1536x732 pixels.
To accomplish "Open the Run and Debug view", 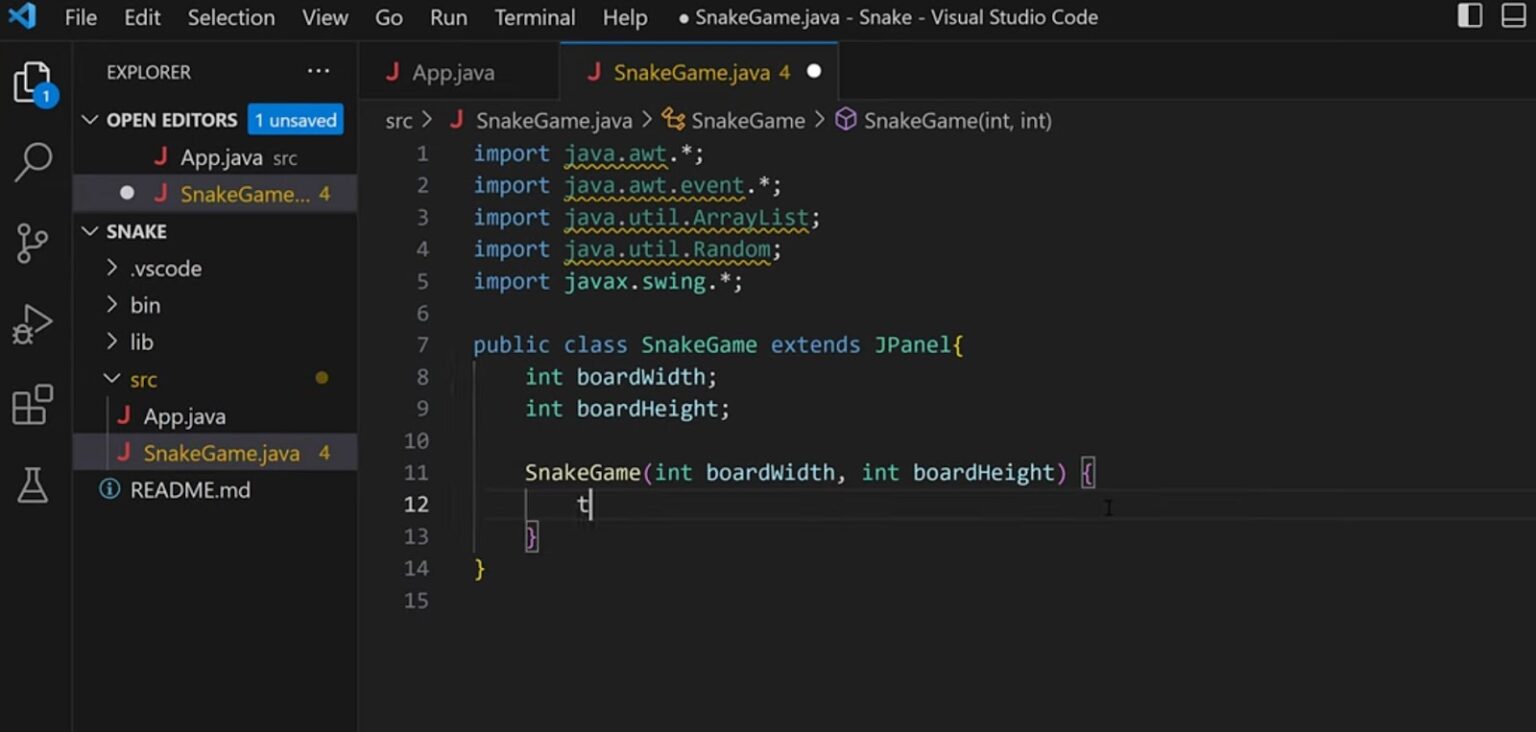I will pyautogui.click(x=33, y=325).
